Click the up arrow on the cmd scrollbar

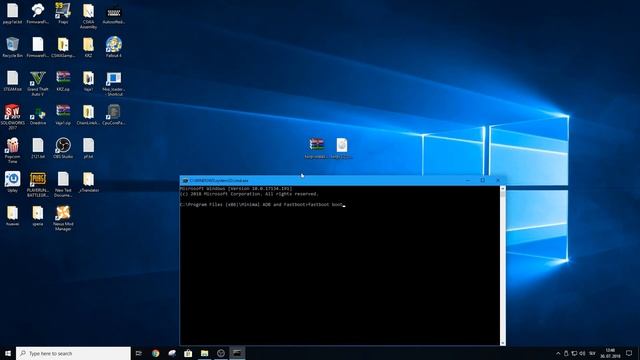(x=503, y=188)
